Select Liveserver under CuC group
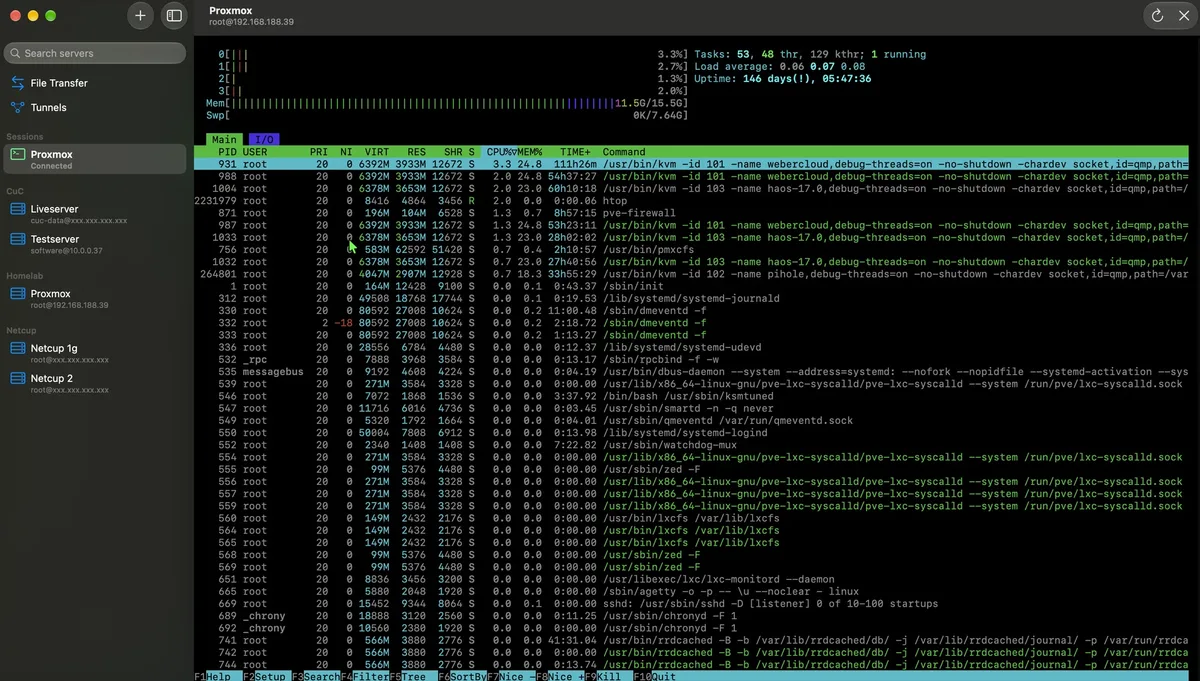1200x681 pixels. [95, 214]
